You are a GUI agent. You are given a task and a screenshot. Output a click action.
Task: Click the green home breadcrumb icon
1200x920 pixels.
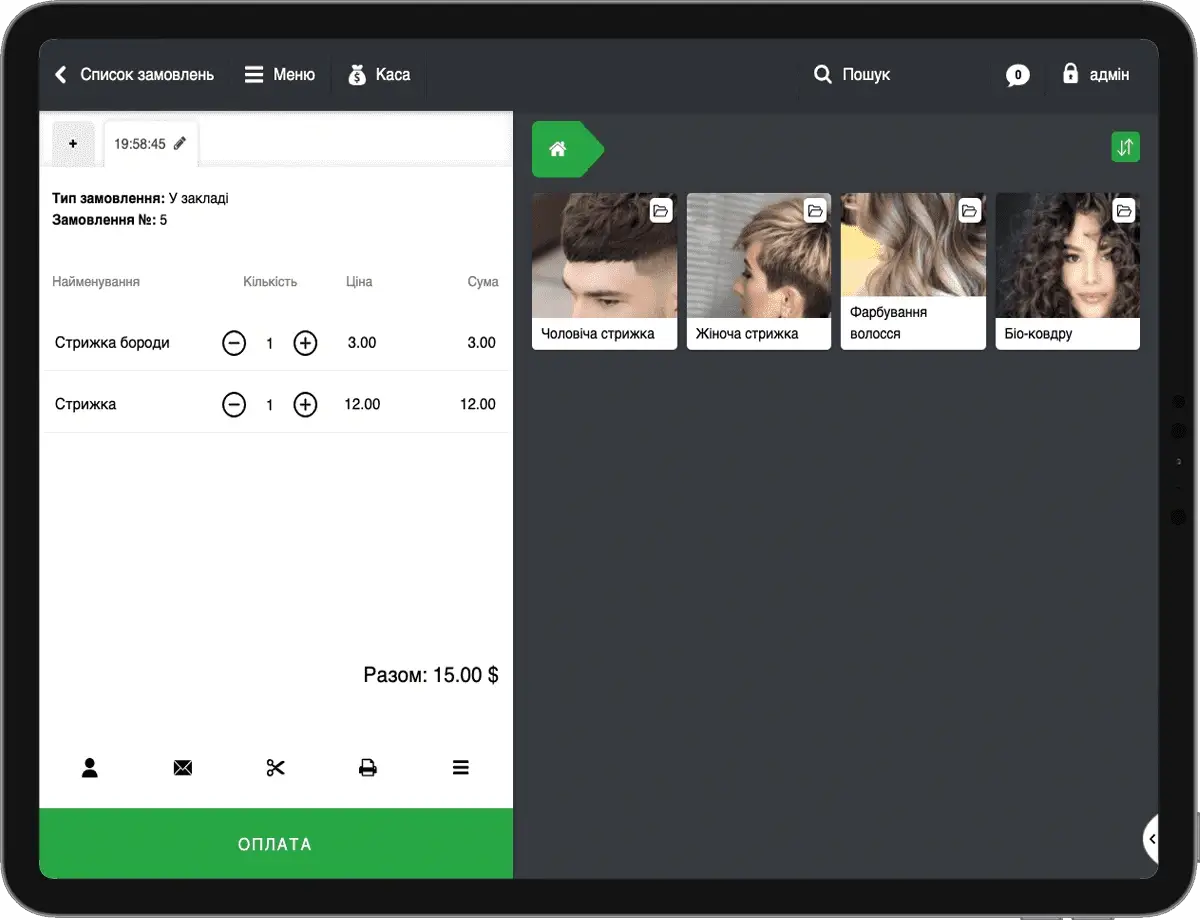(x=558, y=149)
